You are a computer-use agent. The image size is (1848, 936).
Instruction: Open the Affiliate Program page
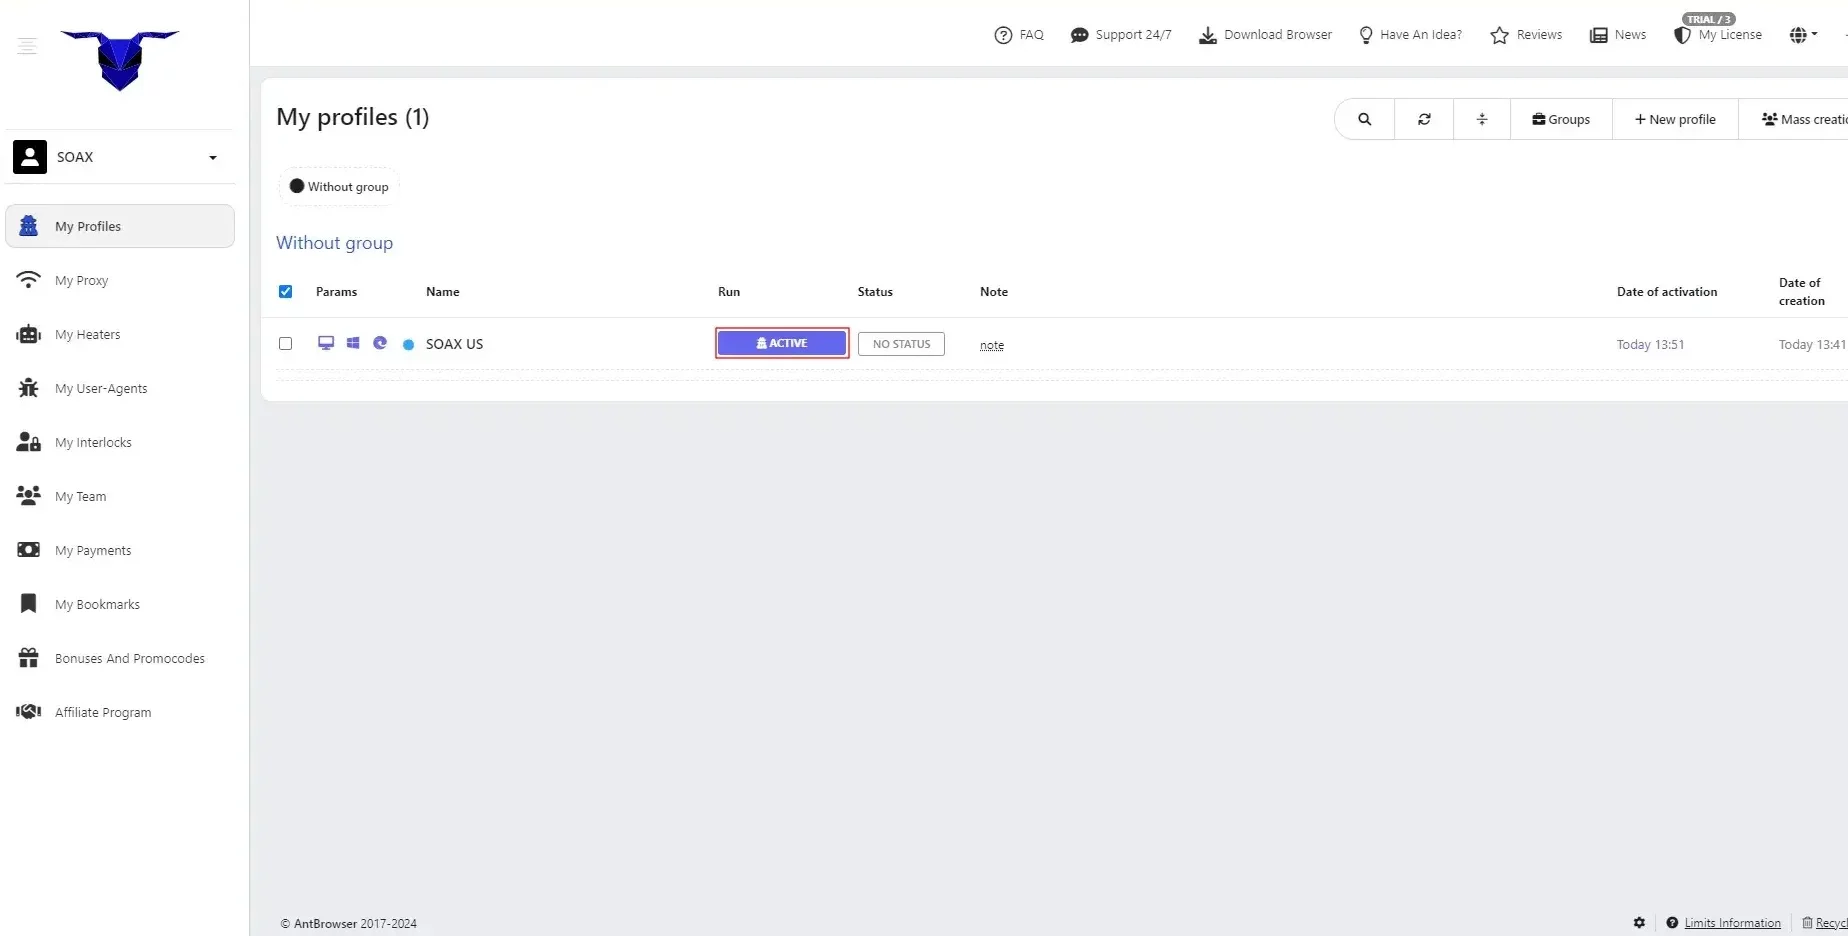coord(103,712)
